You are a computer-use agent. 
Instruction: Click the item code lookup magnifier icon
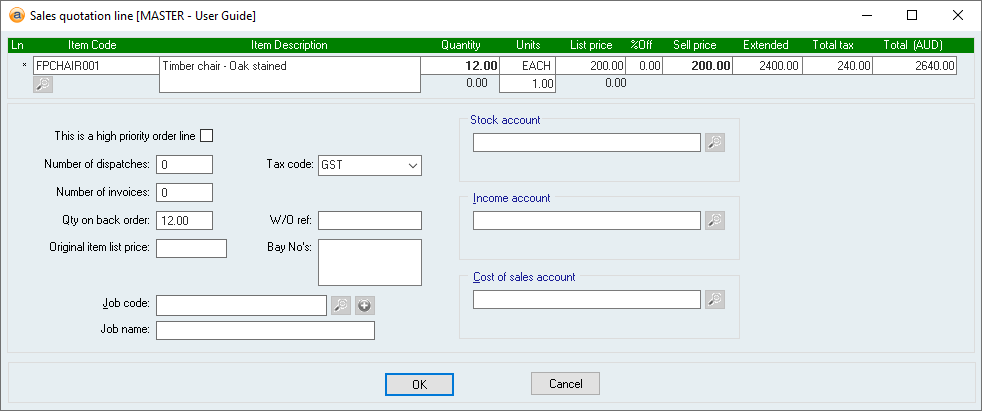pyautogui.click(x=43, y=84)
